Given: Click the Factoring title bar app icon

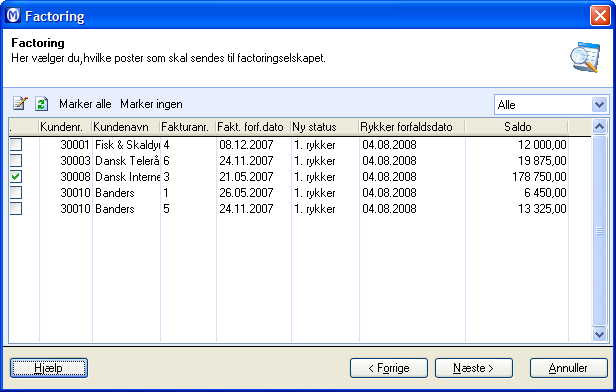Looking at the screenshot, I should [x=13, y=16].
